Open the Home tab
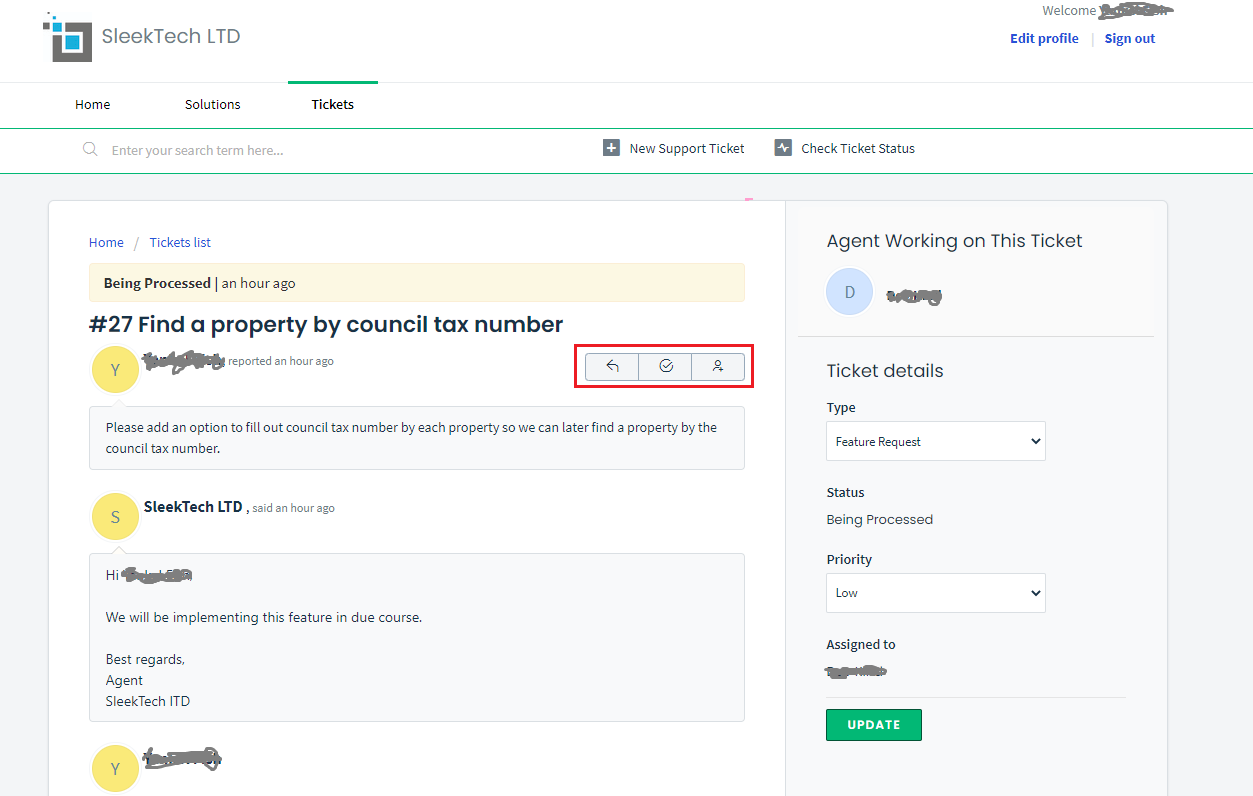1253x796 pixels. click(93, 104)
